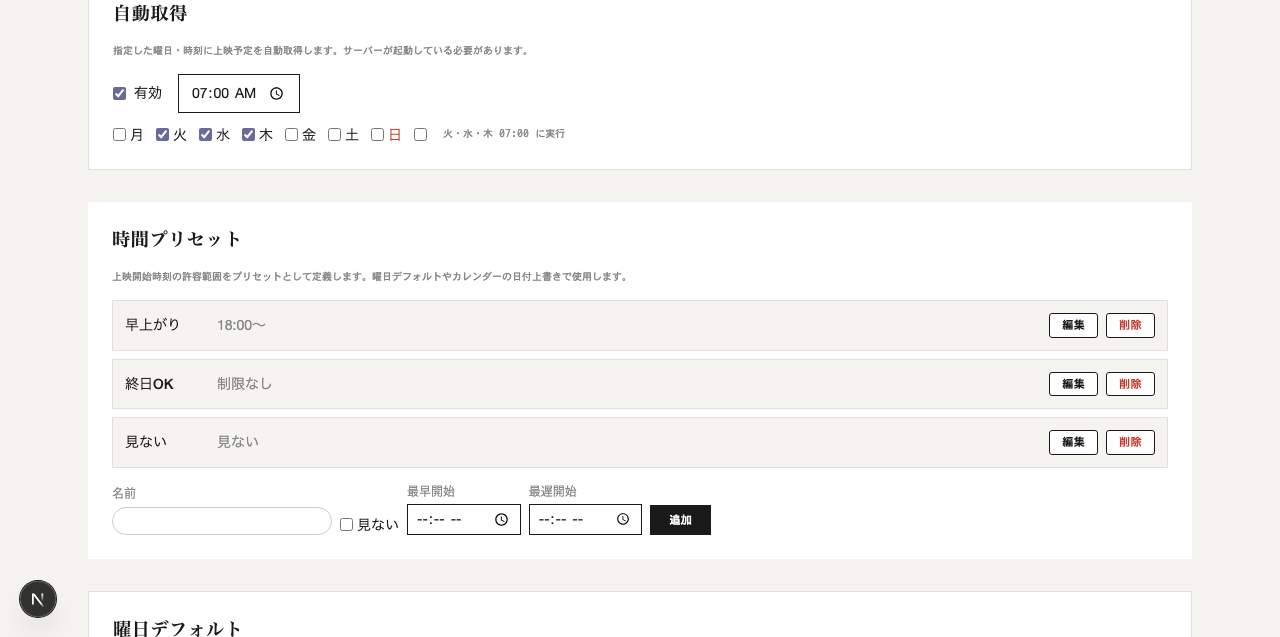Click the N avatar button at bottom left

(x=38, y=599)
